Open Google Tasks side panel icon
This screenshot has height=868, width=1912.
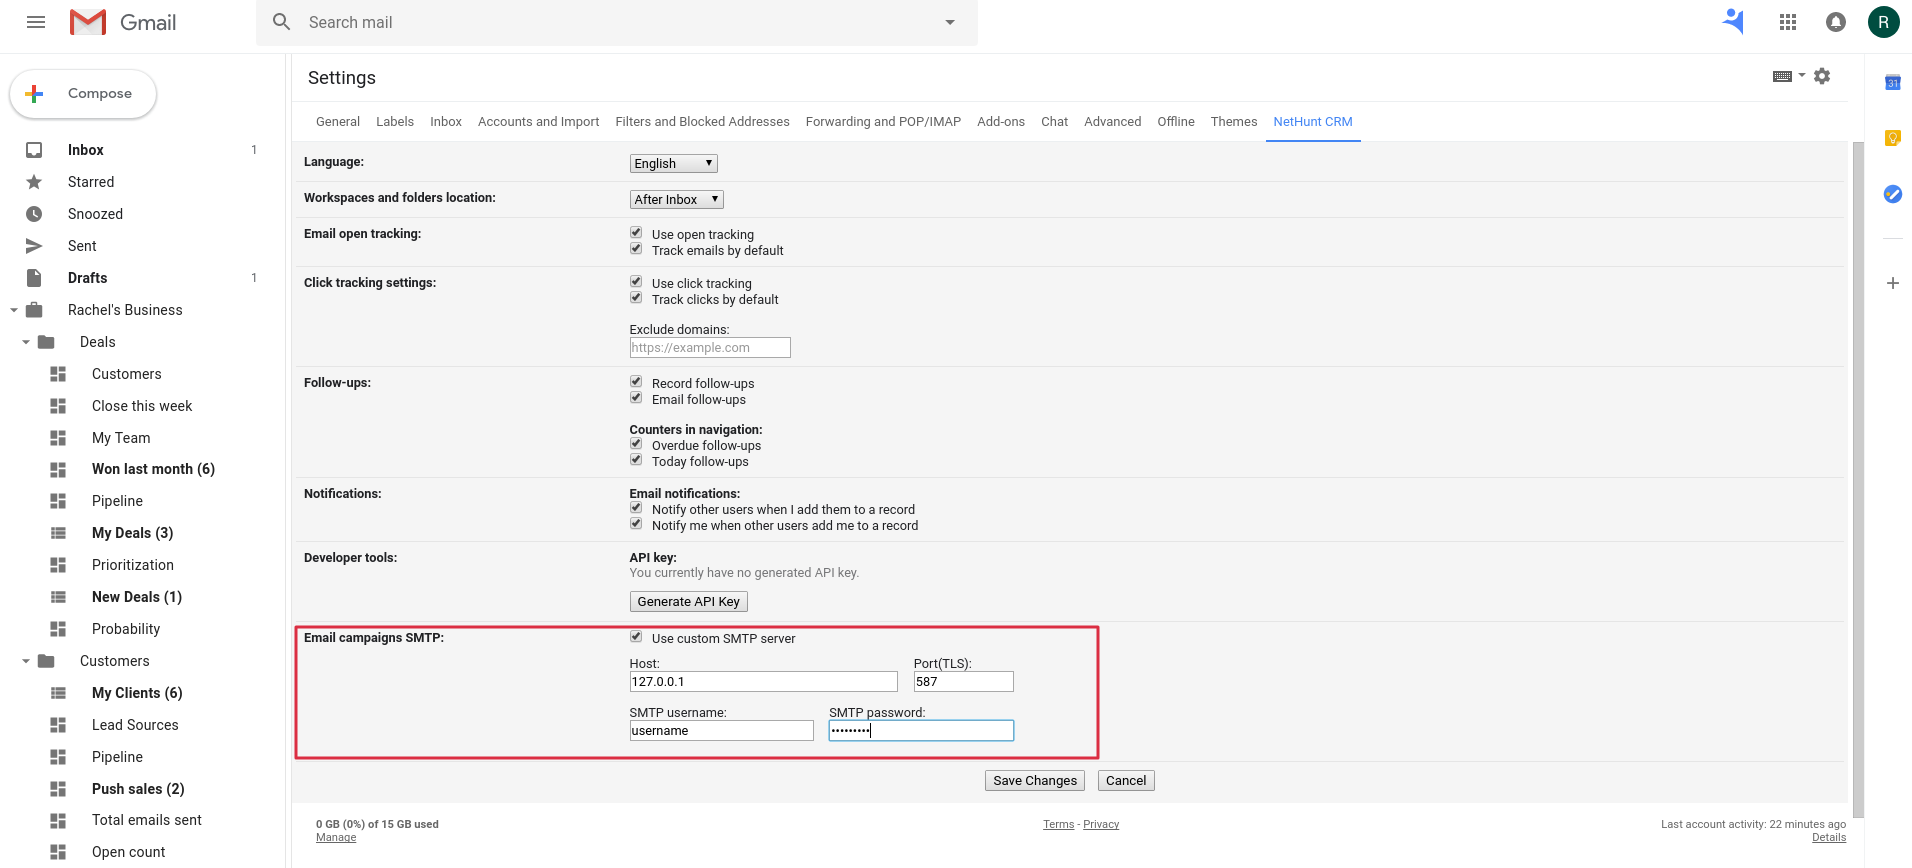tap(1893, 194)
